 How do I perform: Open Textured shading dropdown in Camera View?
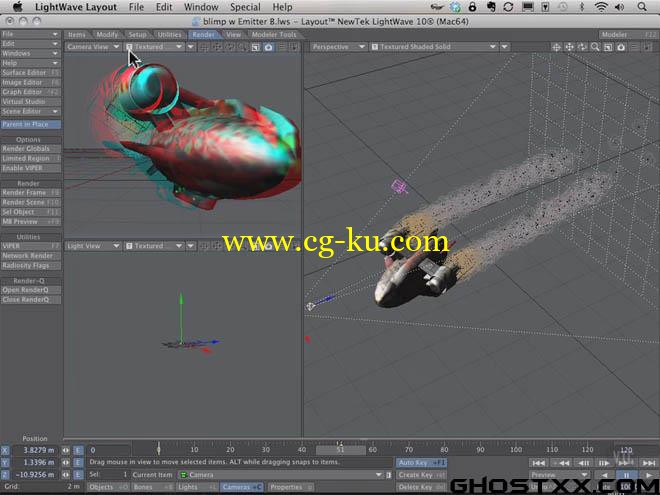(x=154, y=47)
